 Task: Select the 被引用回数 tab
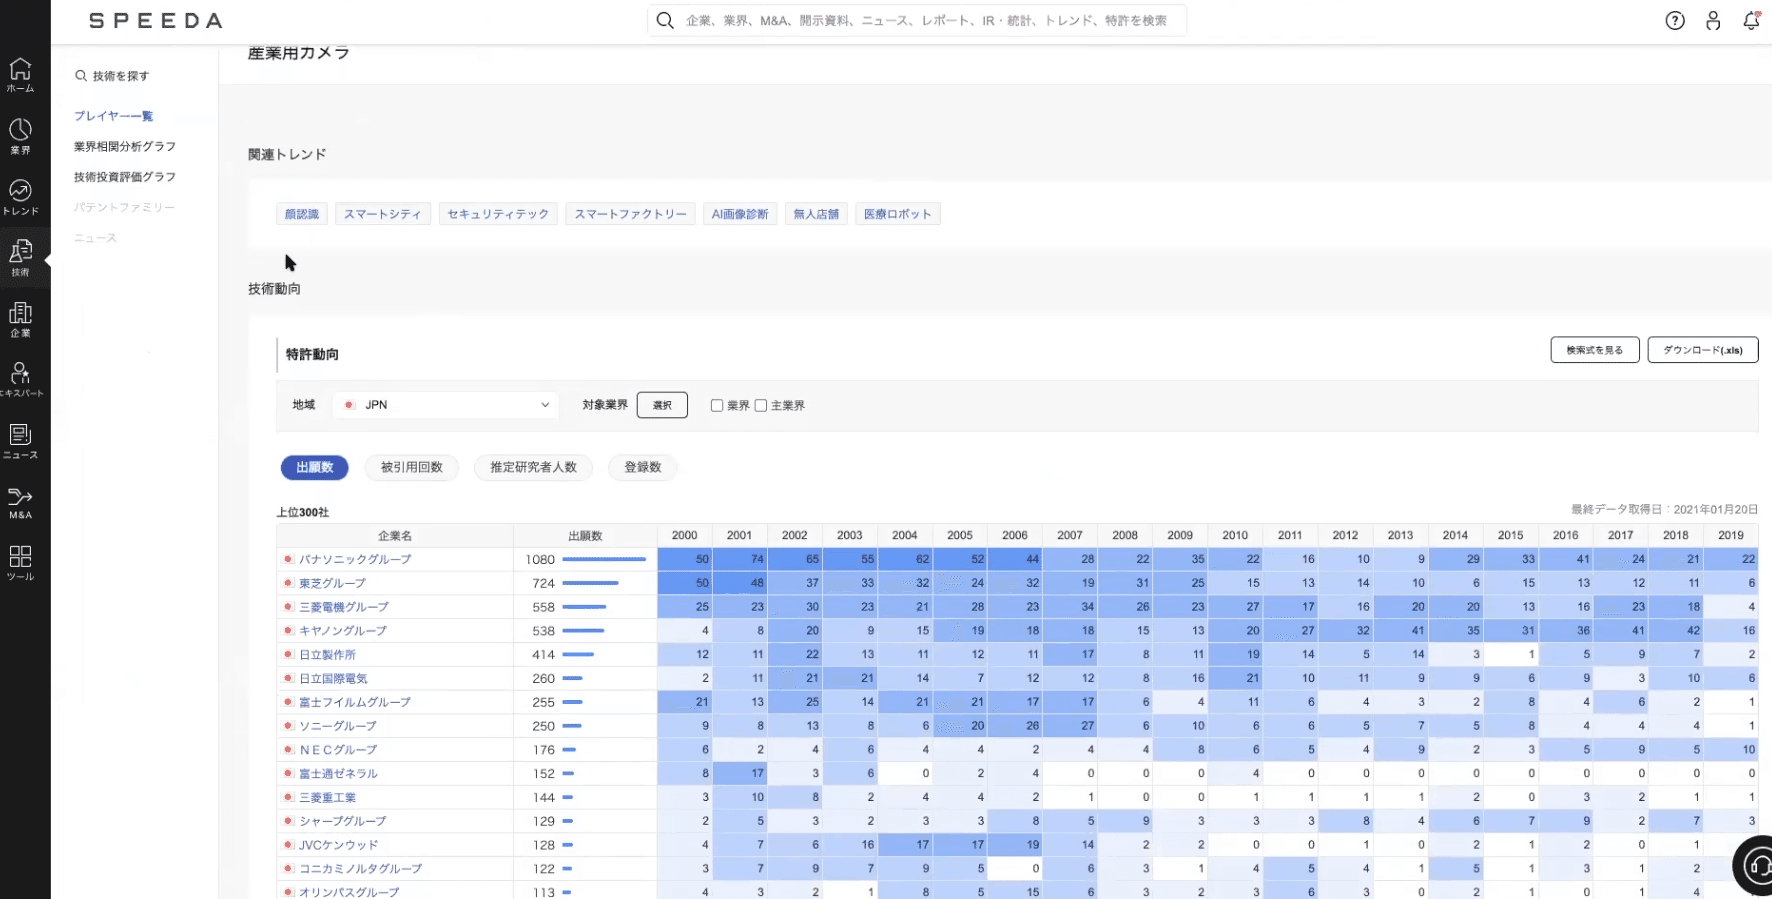[412, 467]
